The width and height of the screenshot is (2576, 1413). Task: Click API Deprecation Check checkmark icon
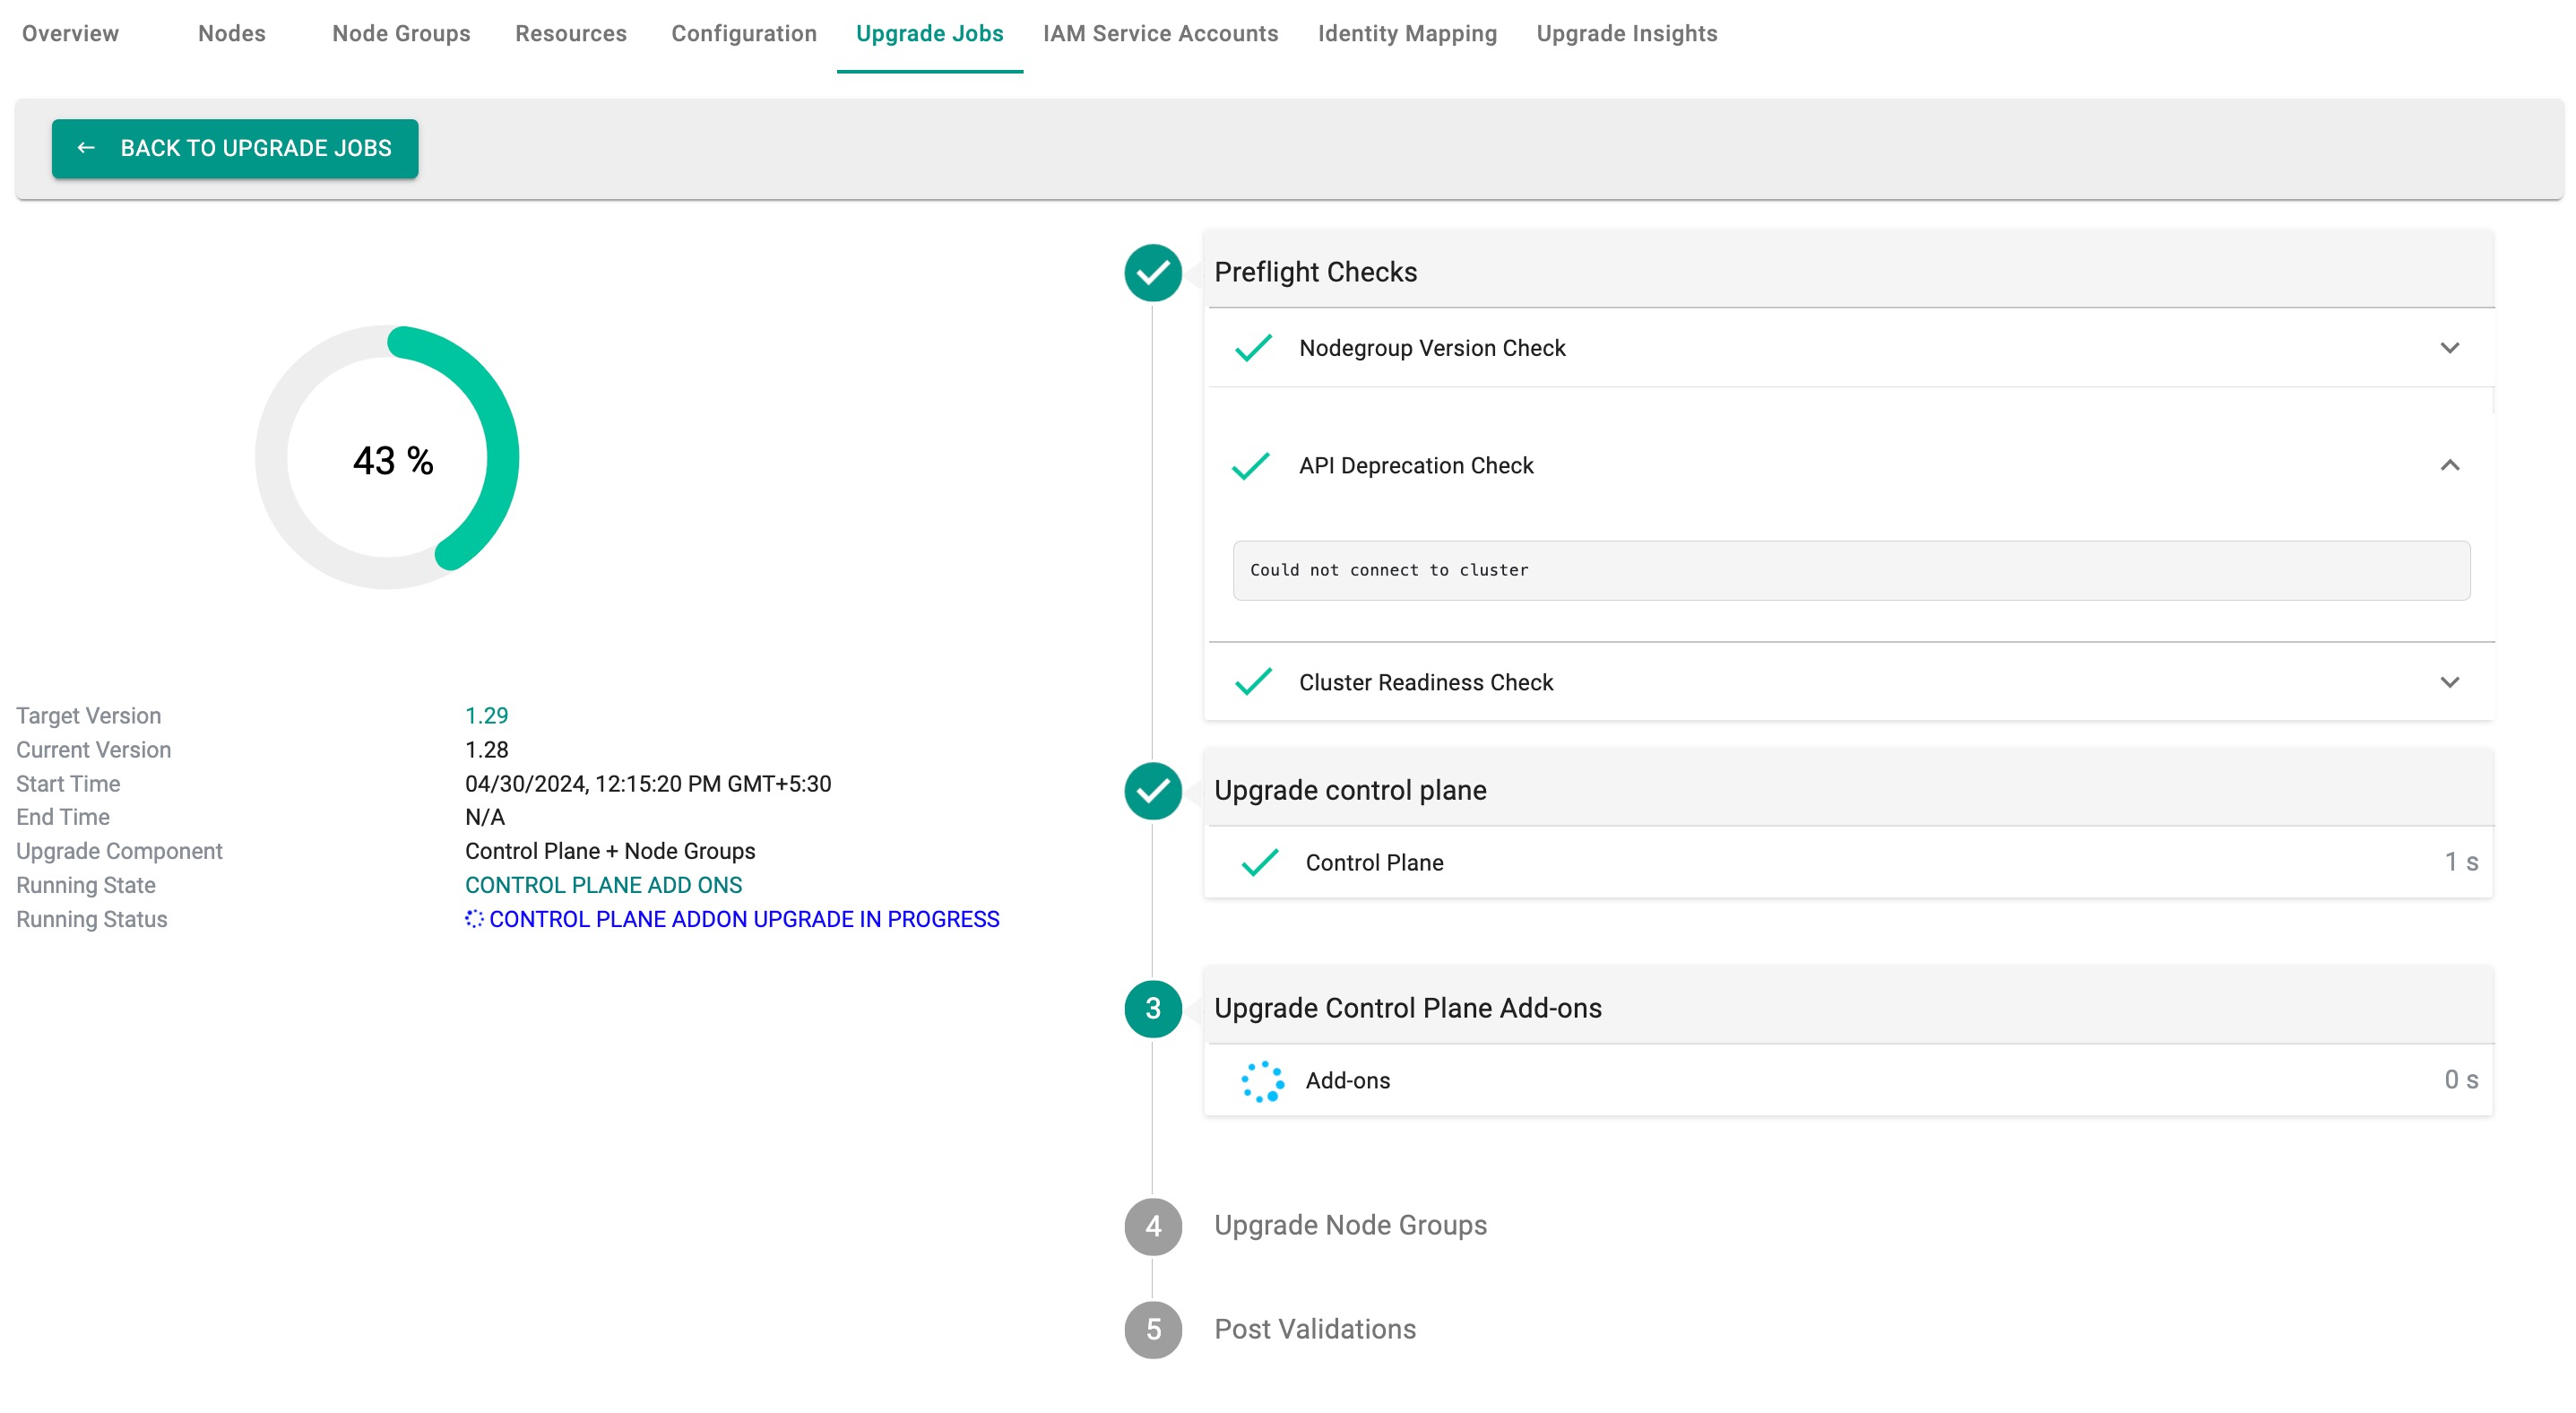pyautogui.click(x=1251, y=466)
